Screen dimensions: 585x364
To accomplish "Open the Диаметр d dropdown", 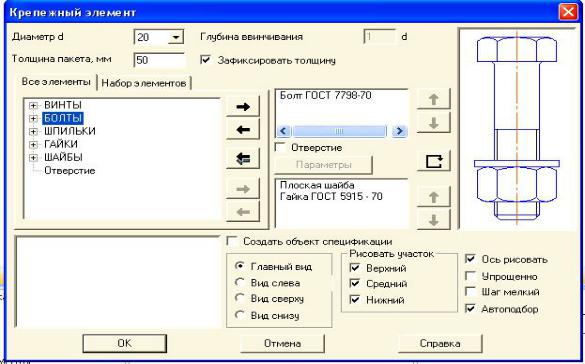I will [x=175, y=37].
